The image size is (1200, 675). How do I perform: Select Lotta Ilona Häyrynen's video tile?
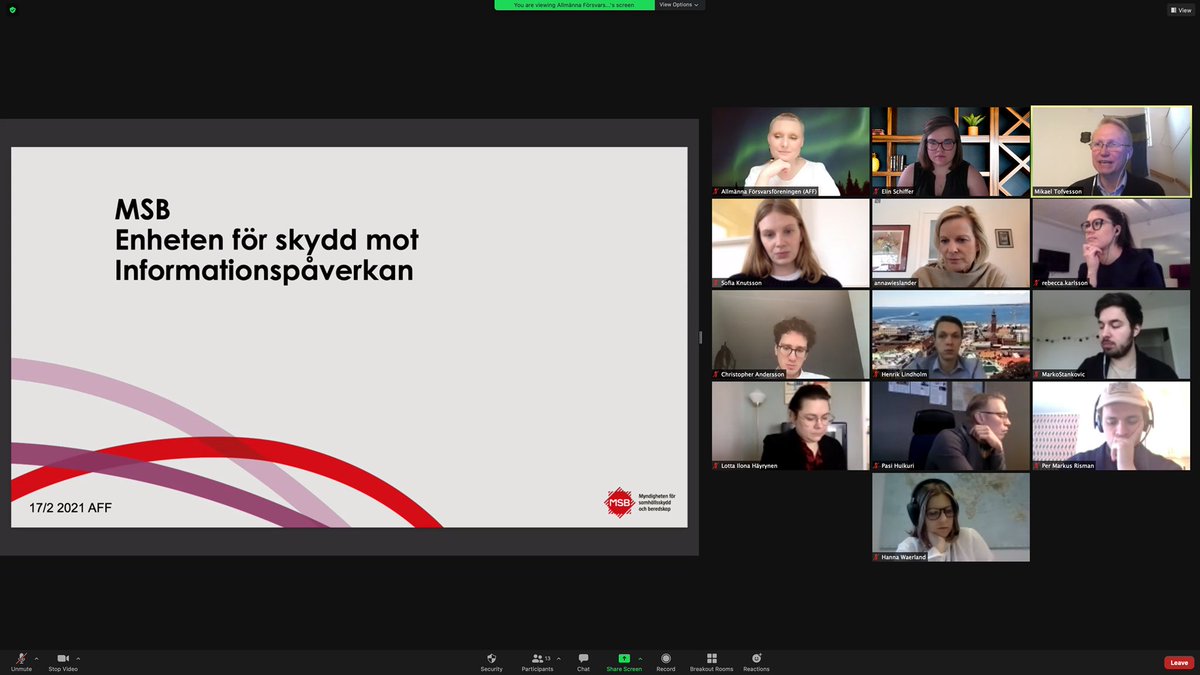(791, 426)
